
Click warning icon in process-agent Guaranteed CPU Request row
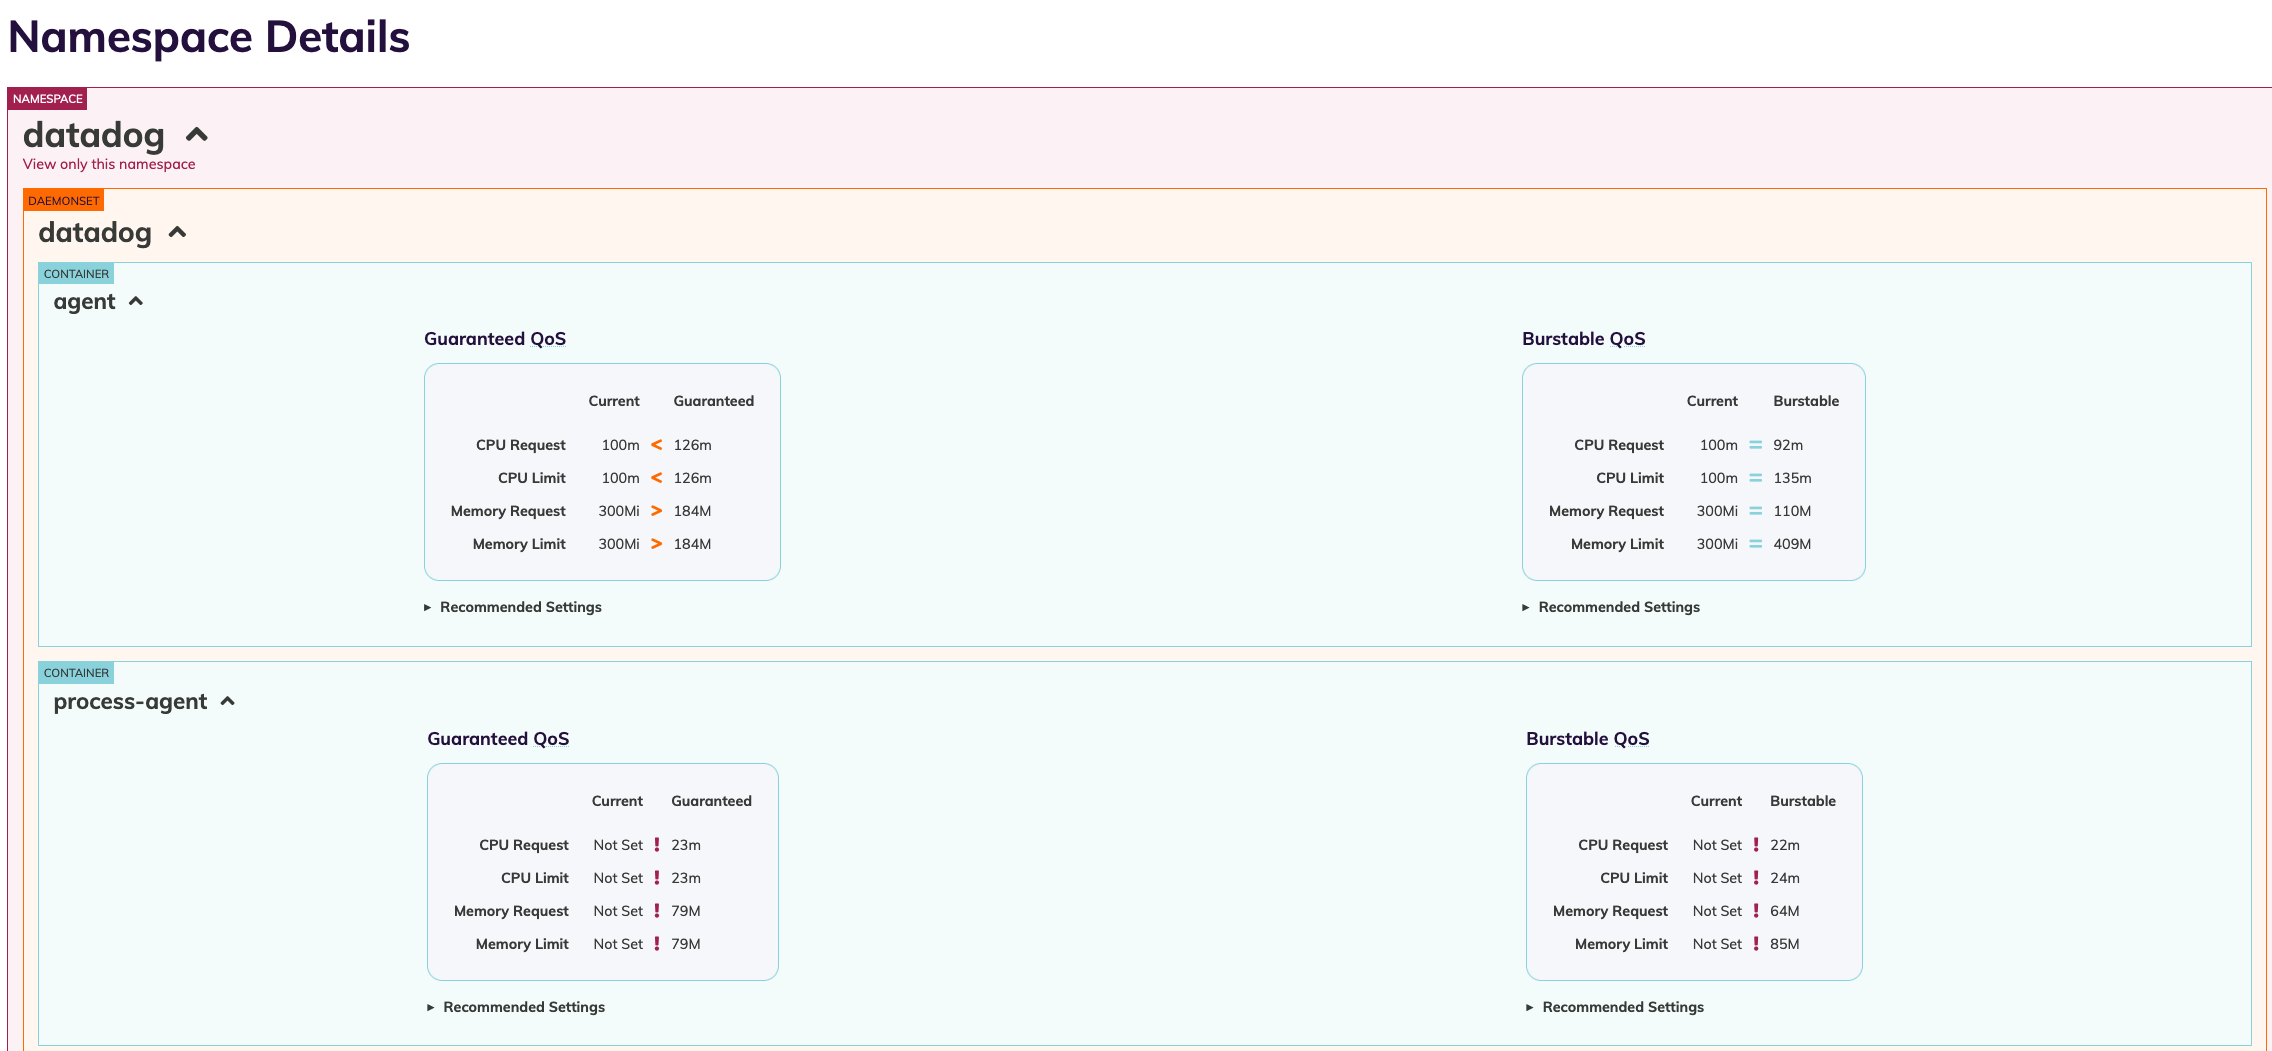[x=657, y=845]
